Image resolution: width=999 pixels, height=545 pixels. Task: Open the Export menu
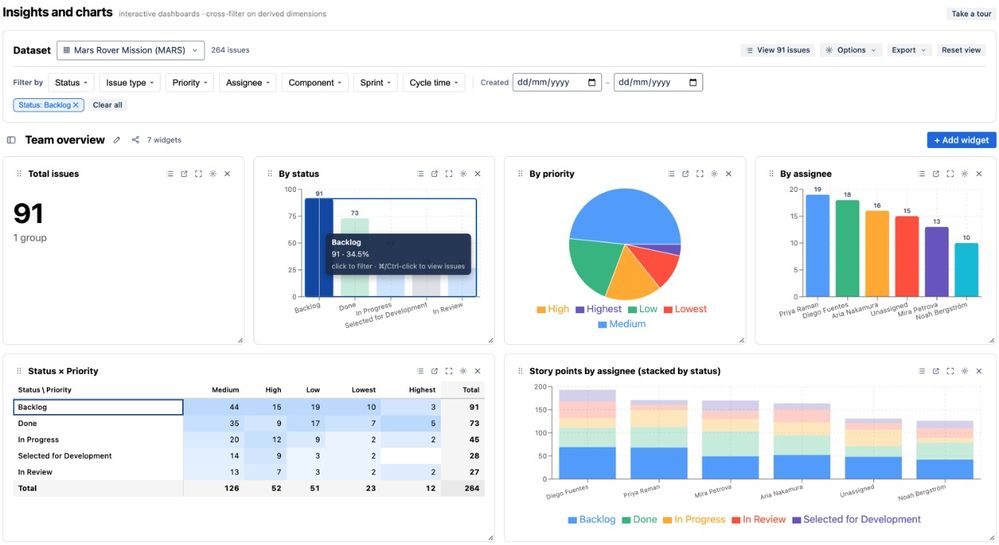908,50
